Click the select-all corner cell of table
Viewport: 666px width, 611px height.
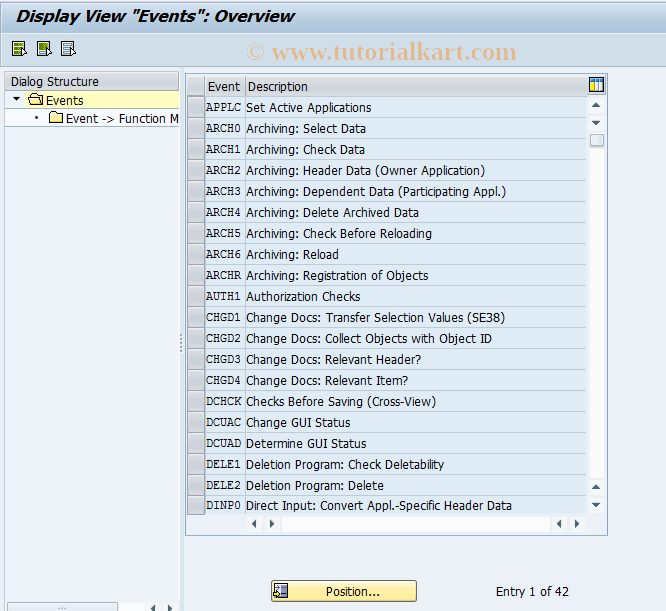[196, 87]
